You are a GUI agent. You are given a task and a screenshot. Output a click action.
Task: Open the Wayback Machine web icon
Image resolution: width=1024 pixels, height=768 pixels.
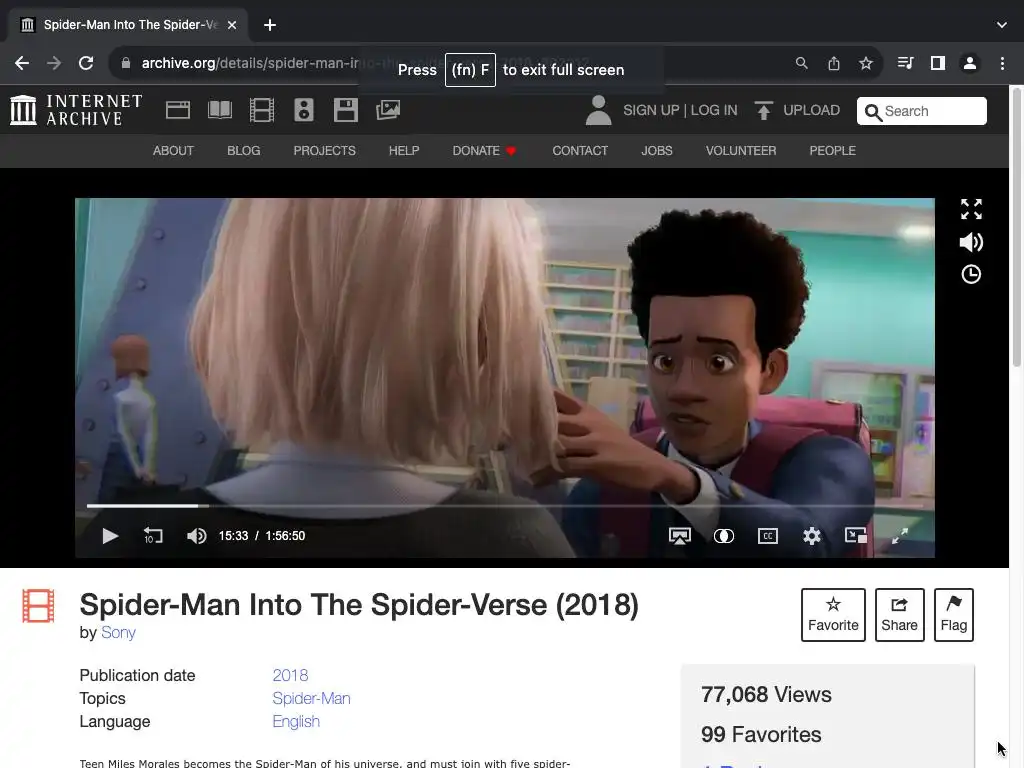178,110
